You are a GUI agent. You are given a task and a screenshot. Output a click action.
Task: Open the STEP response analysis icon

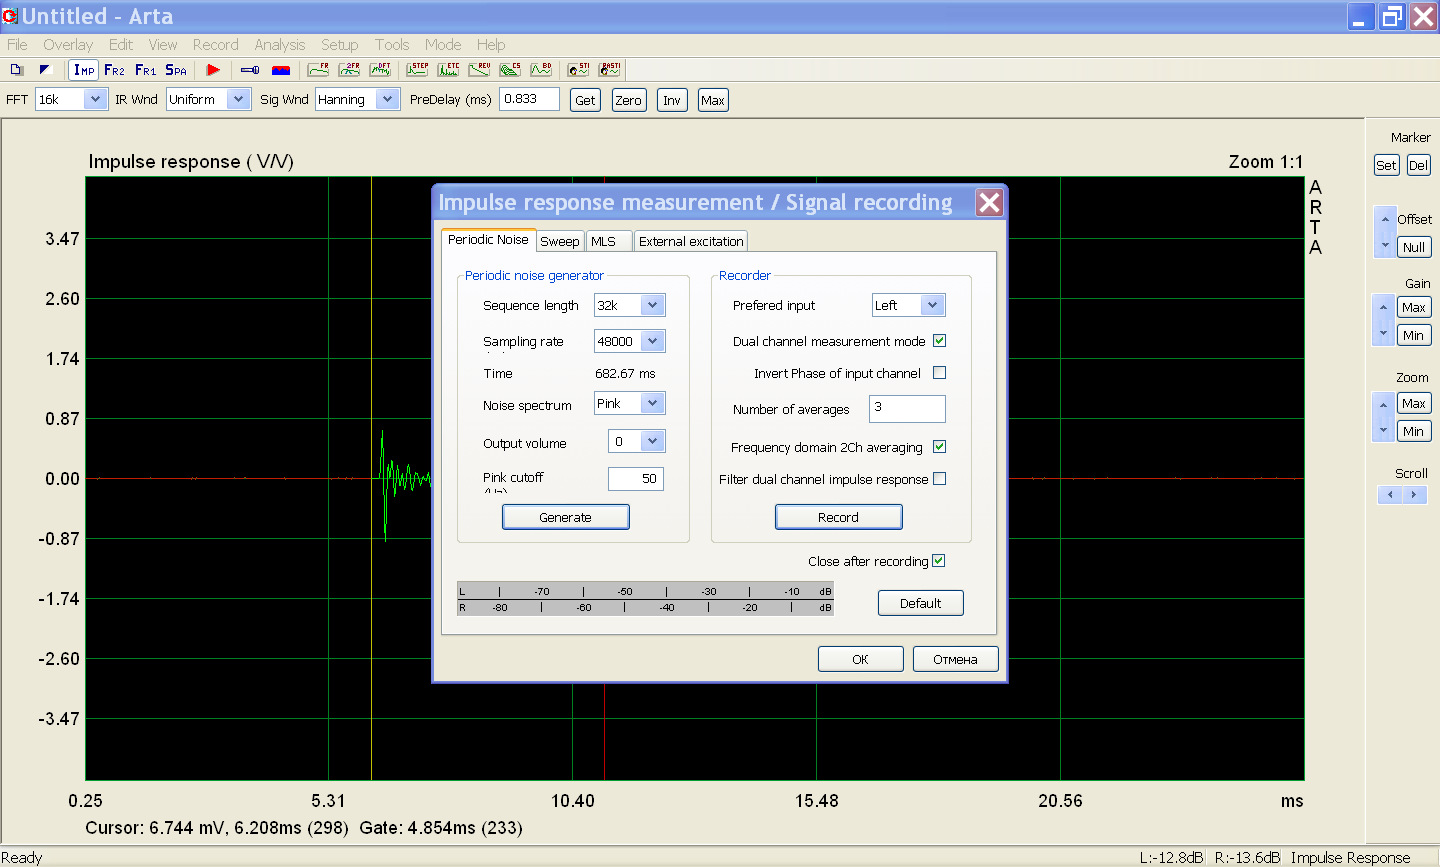pos(417,70)
